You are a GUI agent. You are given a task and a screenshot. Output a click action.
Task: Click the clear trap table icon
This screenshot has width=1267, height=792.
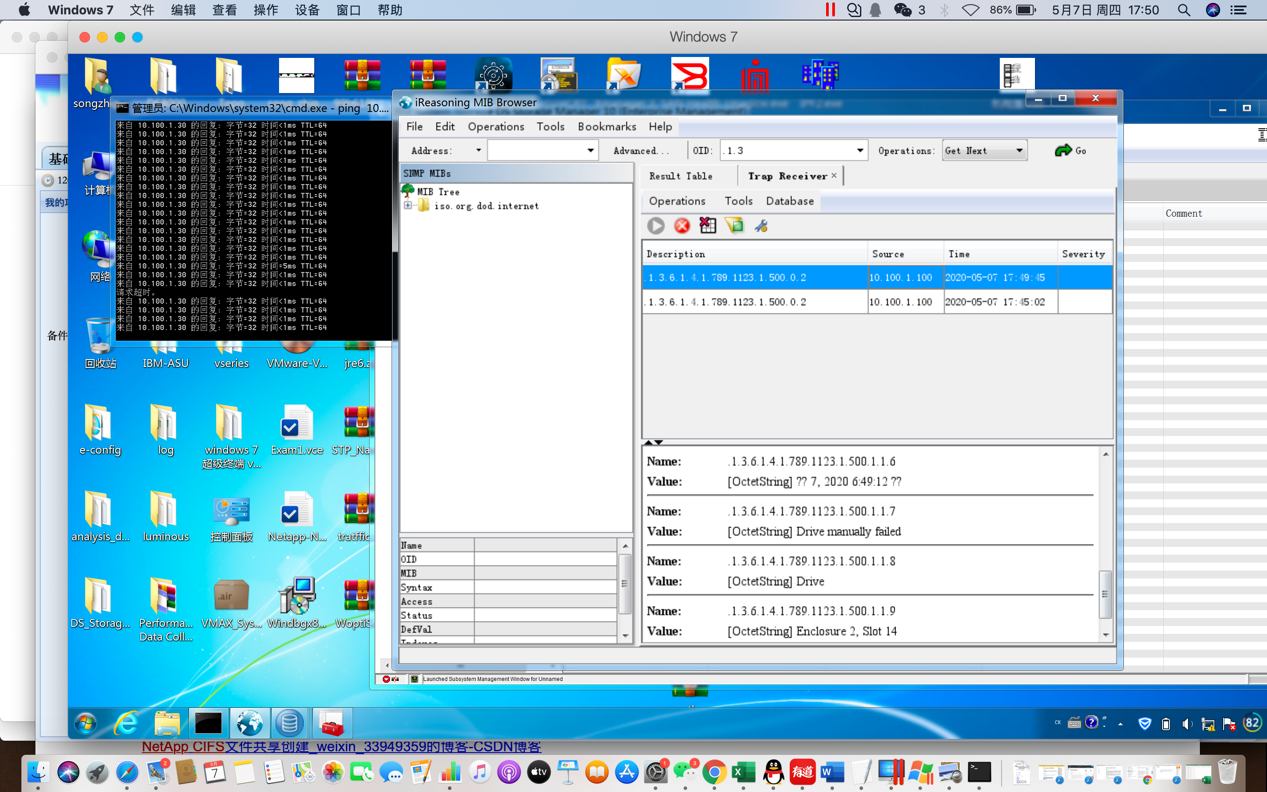708,226
